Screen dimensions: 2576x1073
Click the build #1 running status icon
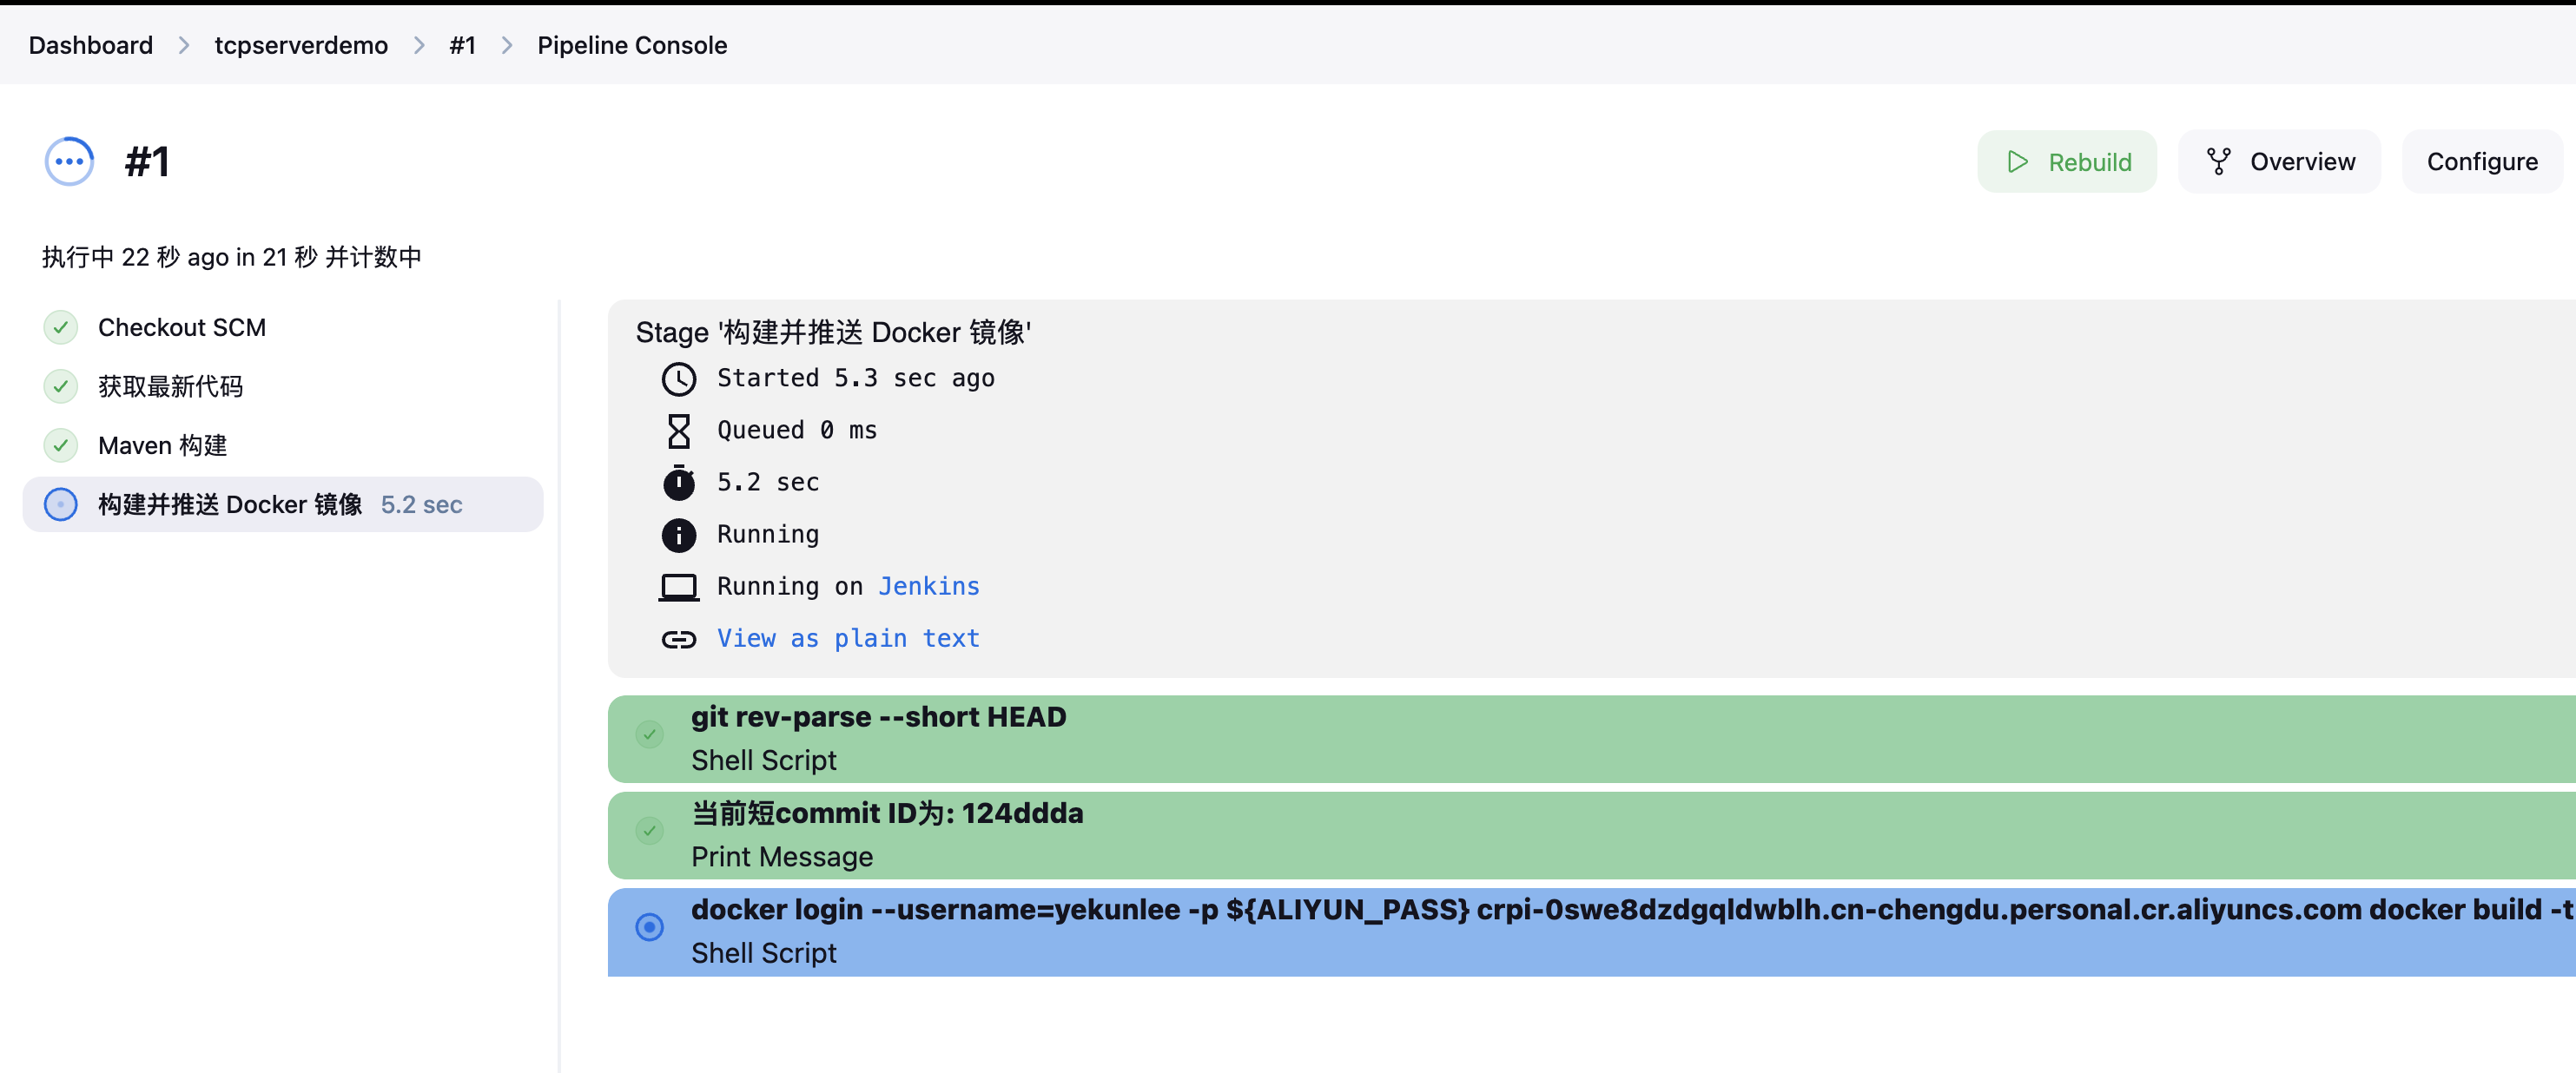coord(69,161)
